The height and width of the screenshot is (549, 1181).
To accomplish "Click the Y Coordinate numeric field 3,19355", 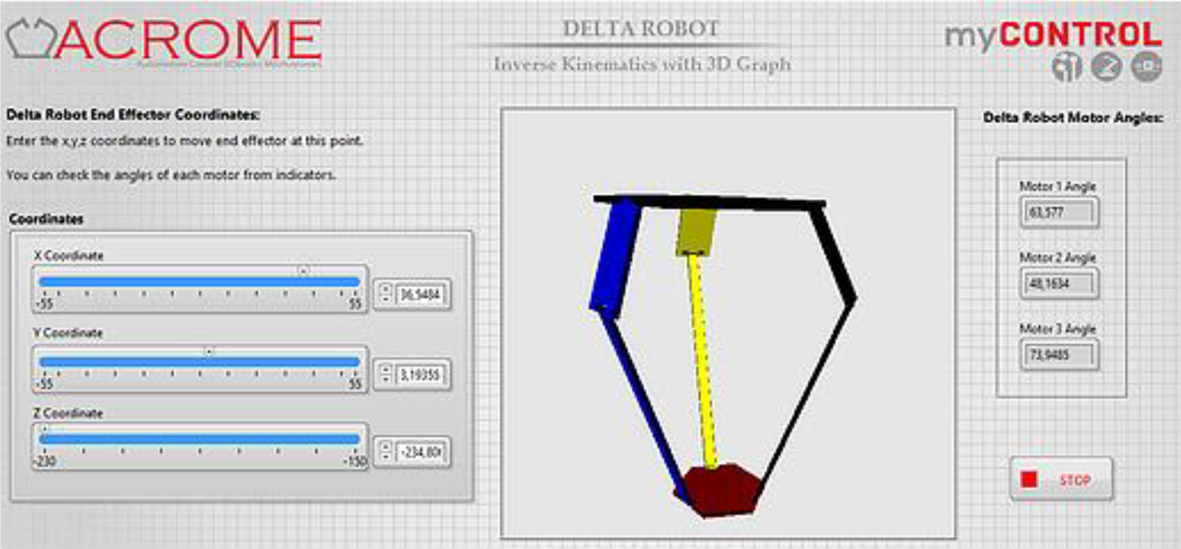I will [x=422, y=374].
